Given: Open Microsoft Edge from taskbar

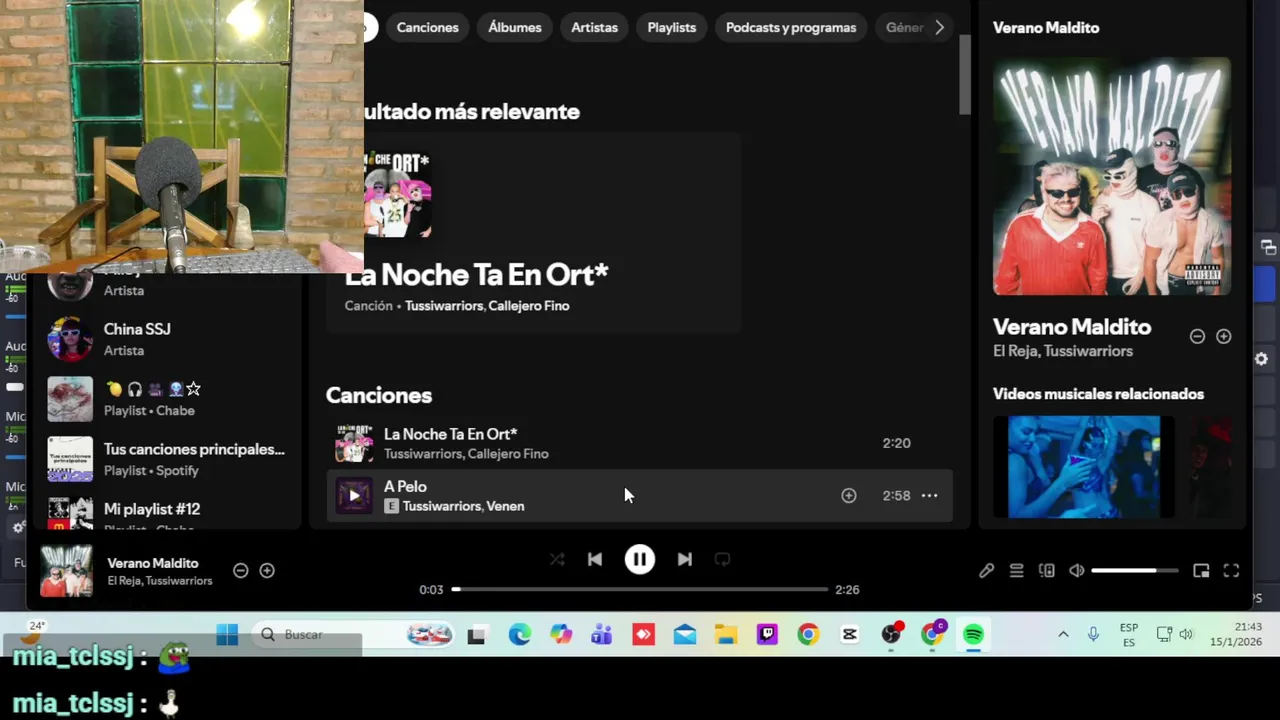Looking at the screenshot, I should (x=519, y=634).
